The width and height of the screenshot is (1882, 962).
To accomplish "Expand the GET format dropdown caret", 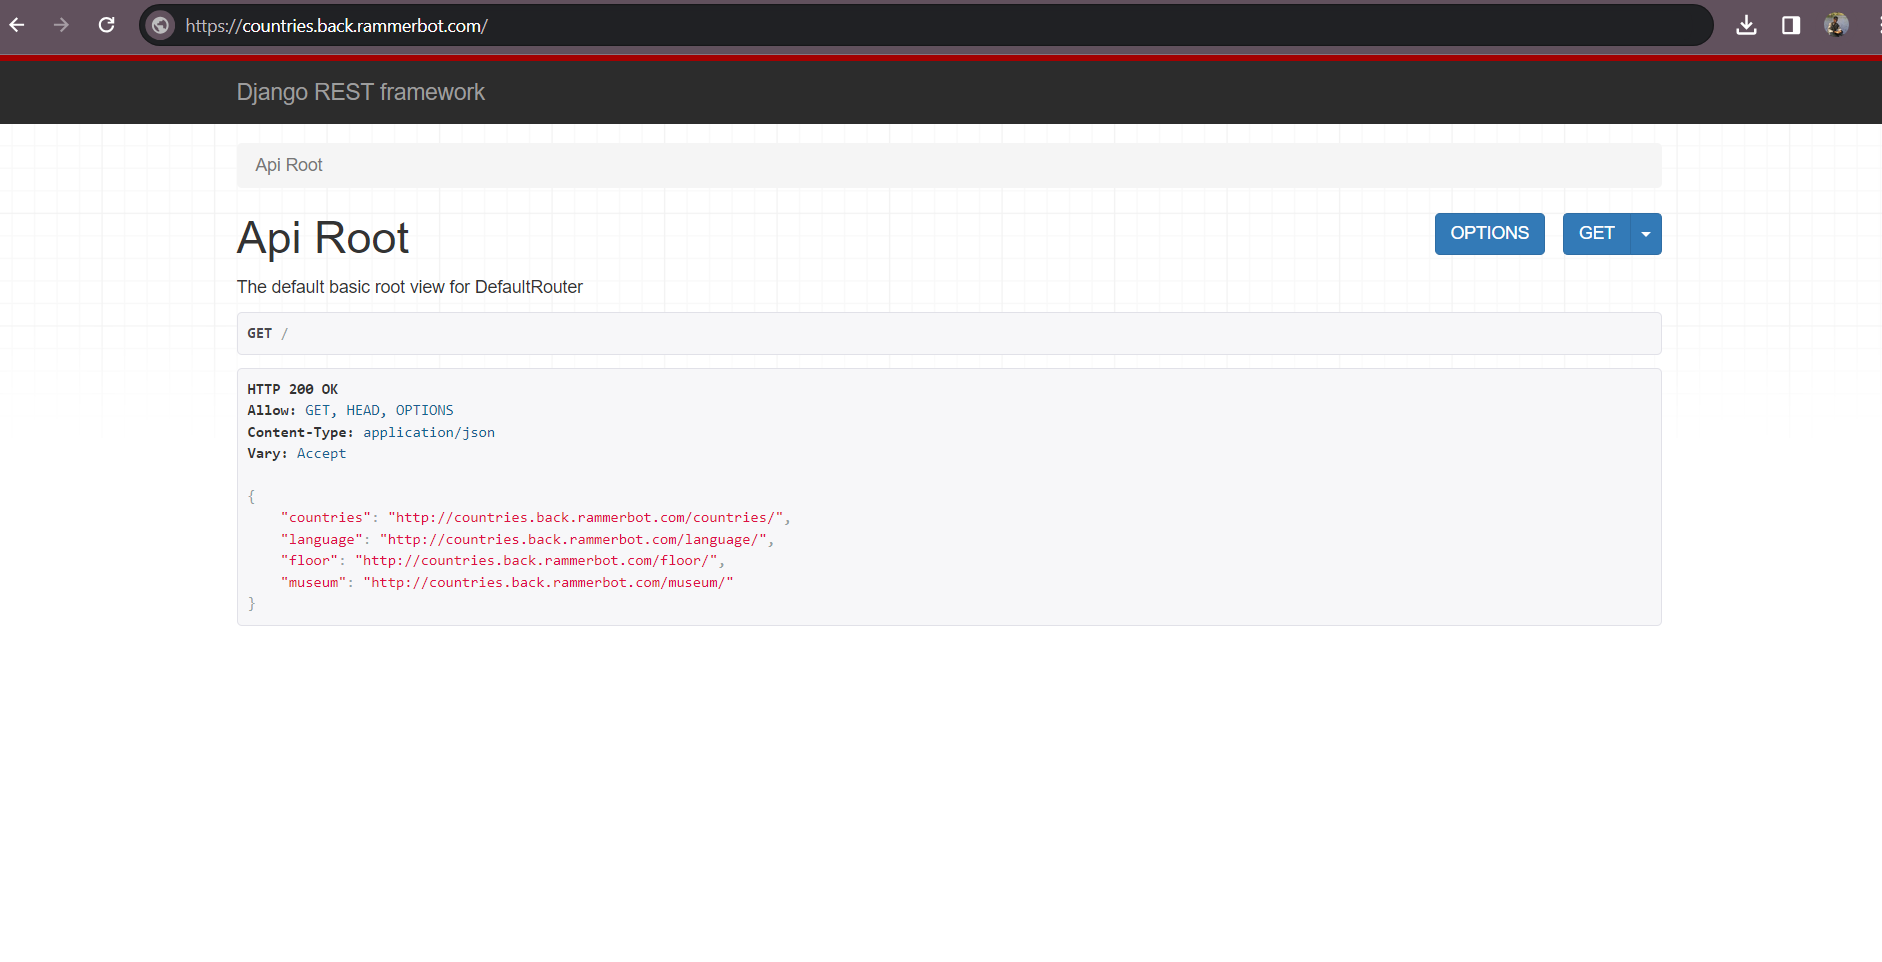I will click(x=1646, y=234).
